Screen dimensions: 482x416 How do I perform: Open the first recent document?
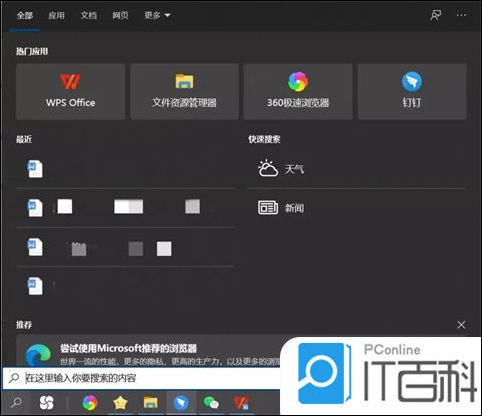[x=125, y=169]
